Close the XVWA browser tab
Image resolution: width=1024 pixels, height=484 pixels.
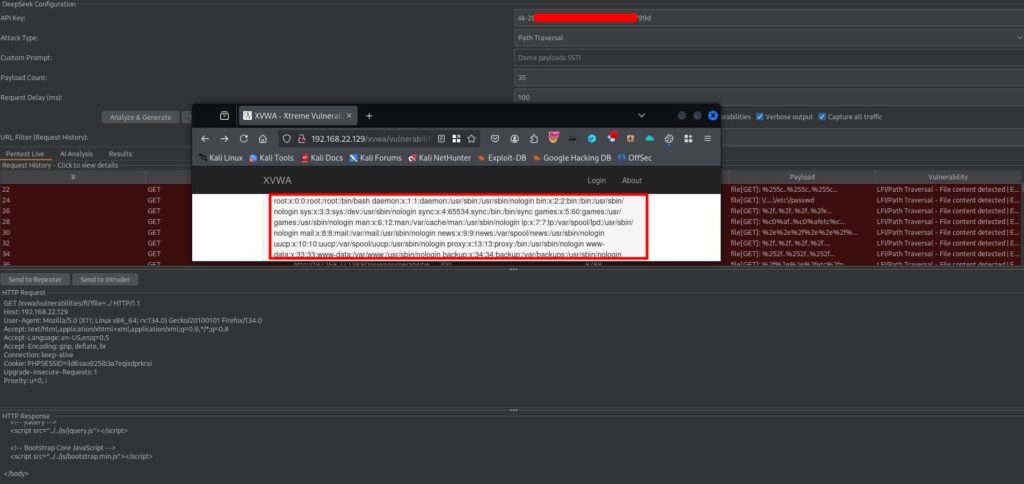[x=349, y=116]
